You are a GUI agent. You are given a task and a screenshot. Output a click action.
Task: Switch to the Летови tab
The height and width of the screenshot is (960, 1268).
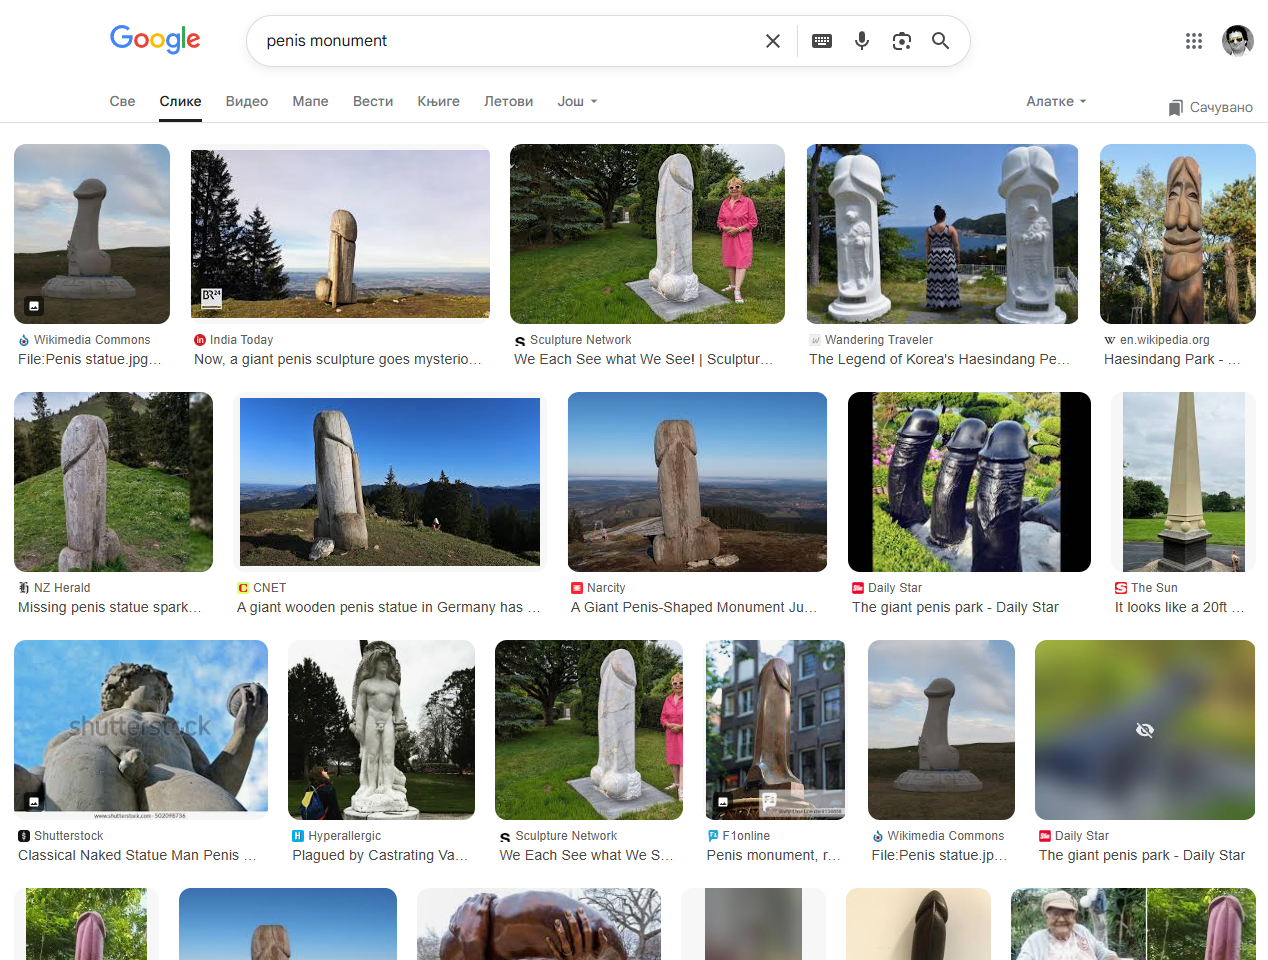click(x=508, y=101)
